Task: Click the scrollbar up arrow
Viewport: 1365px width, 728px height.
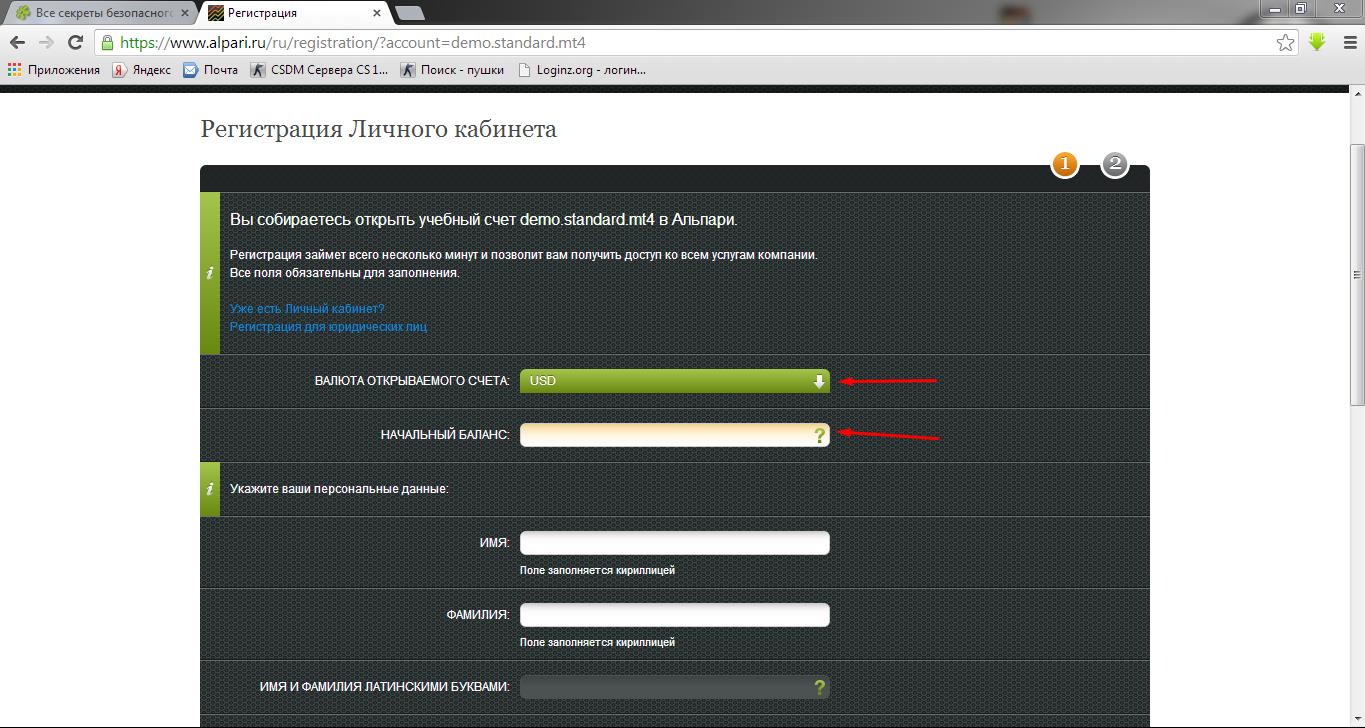Action: pos(1356,92)
